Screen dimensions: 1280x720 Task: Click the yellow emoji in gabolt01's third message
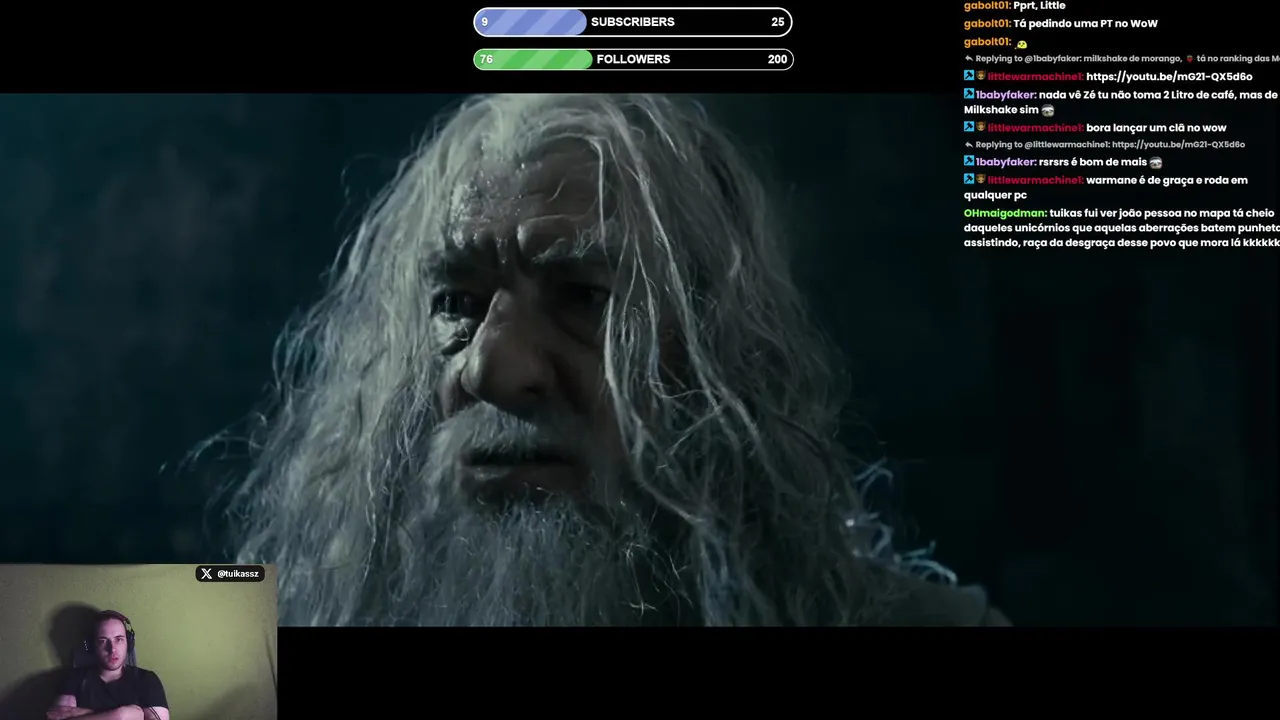[x=1021, y=44]
